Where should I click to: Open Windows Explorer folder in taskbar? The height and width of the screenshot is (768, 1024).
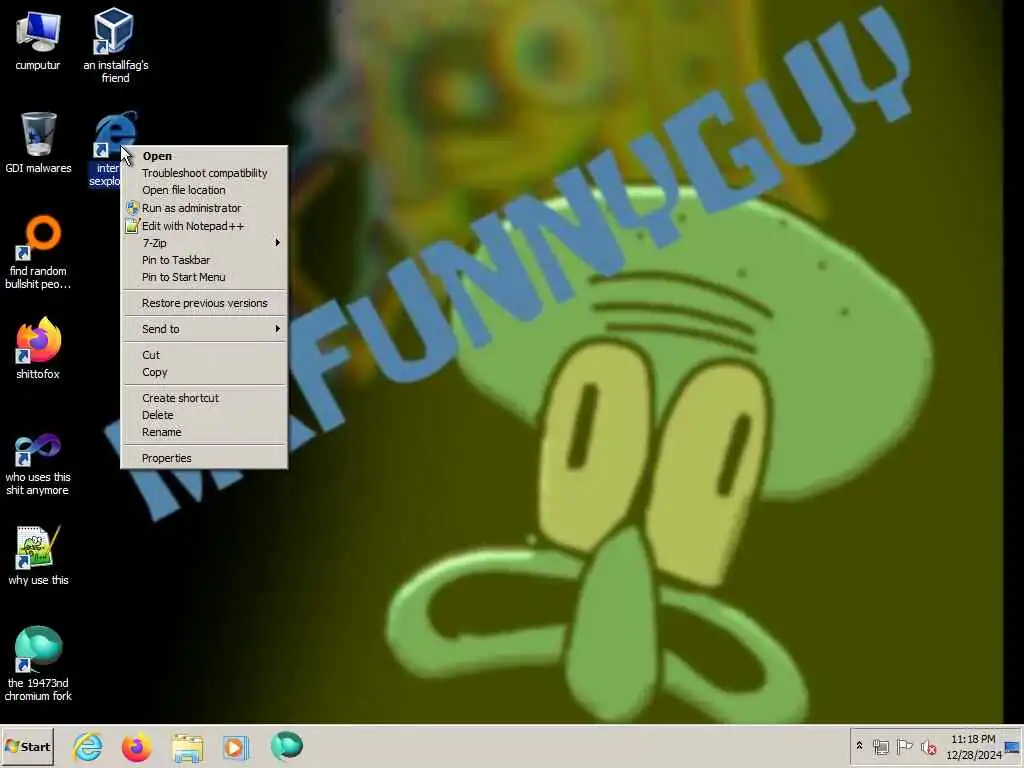coord(187,747)
